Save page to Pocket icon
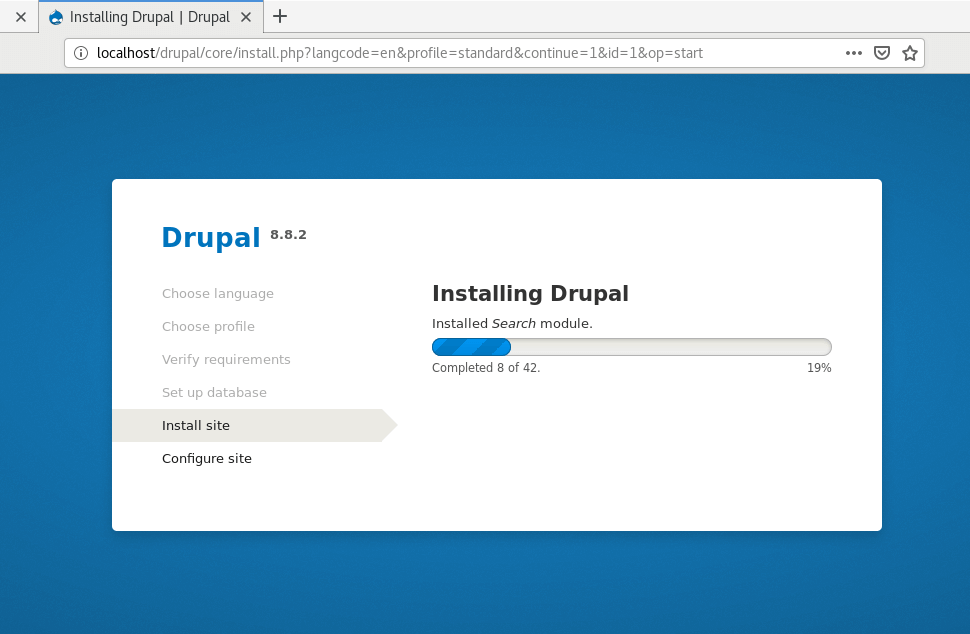The width and height of the screenshot is (970, 634). 882,53
